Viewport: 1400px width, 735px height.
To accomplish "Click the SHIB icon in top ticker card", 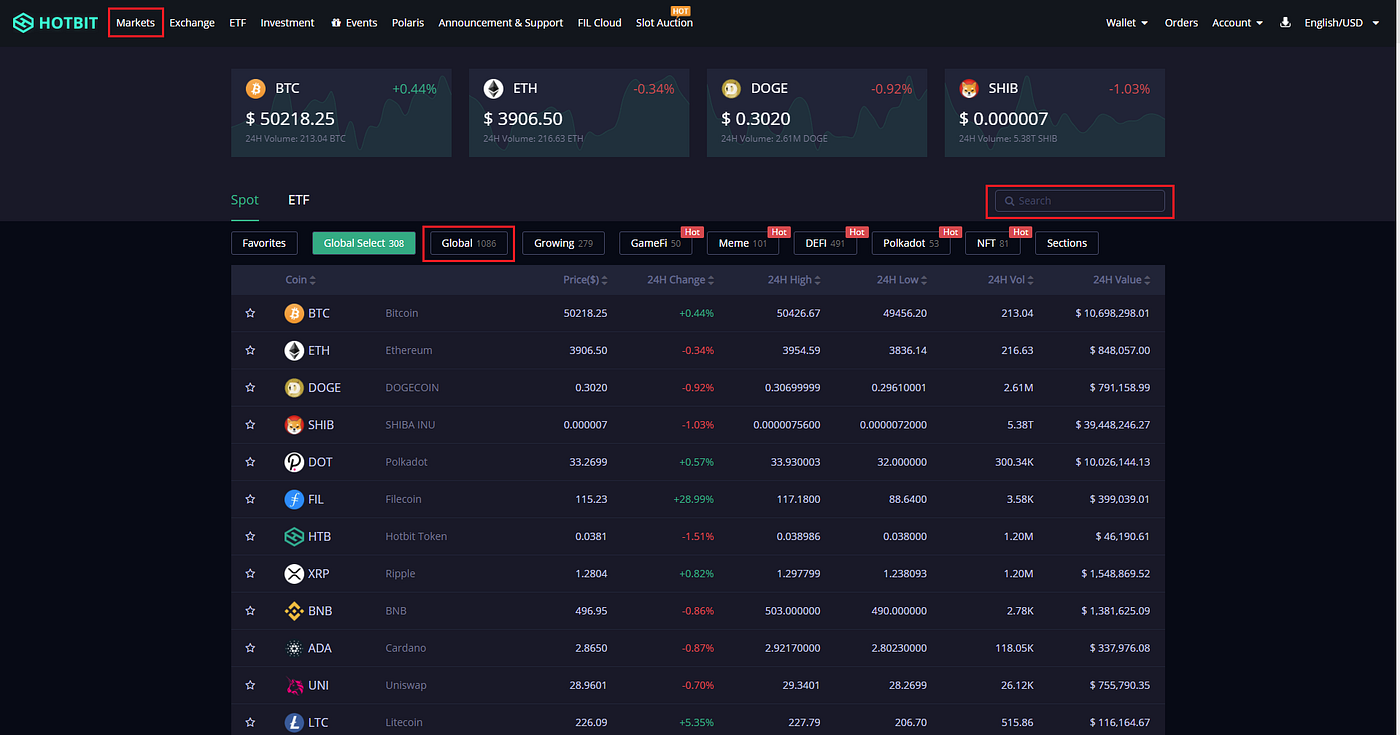I will [x=969, y=89].
